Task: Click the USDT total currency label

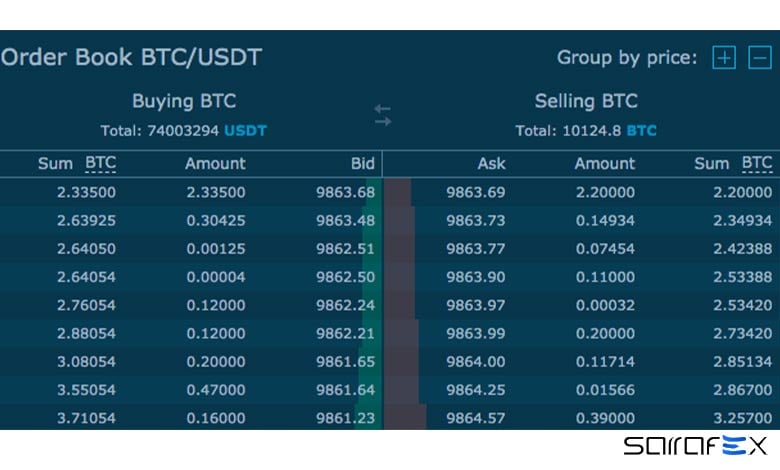Action: [245, 131]
